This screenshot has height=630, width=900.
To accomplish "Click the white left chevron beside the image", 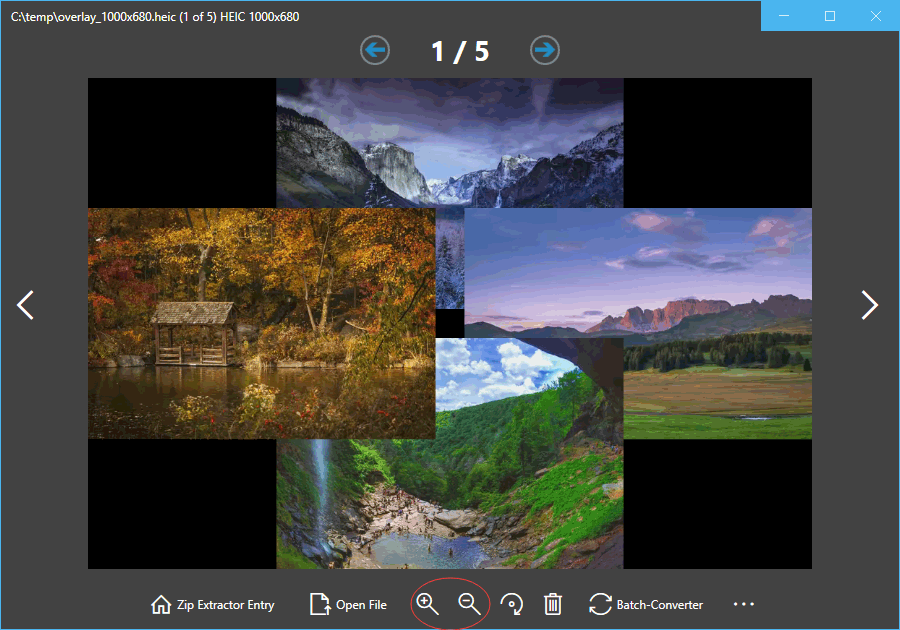I will tap(25, 305).
